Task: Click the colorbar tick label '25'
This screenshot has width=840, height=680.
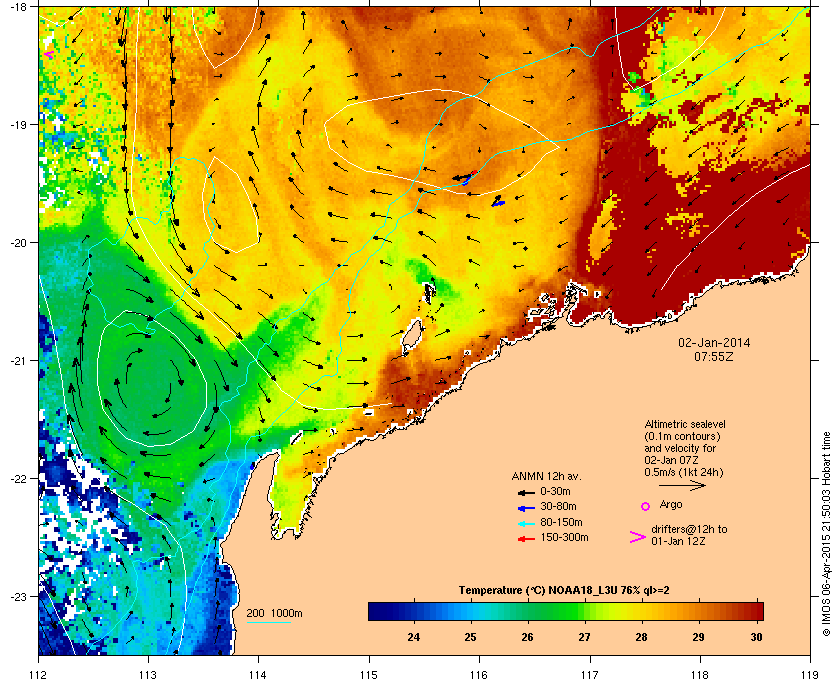Action: point(470,637)
